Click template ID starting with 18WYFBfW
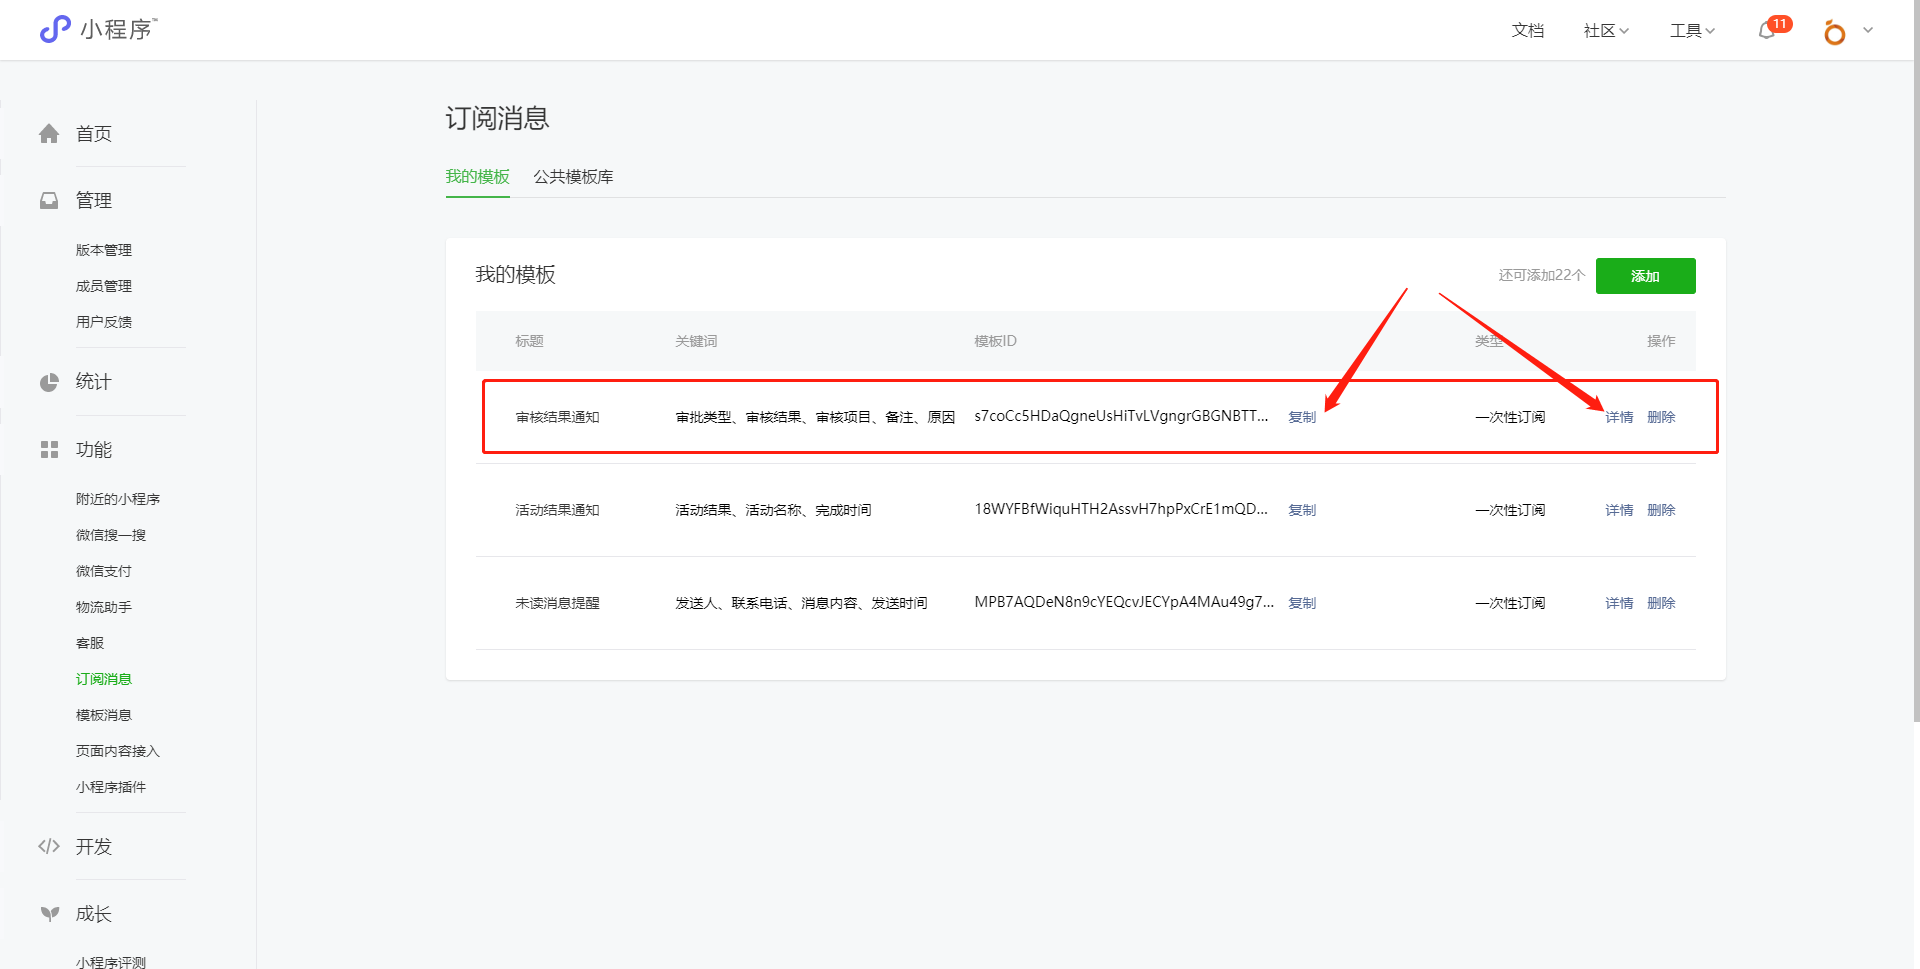 pyautogui.click(x=1121, y=509)
